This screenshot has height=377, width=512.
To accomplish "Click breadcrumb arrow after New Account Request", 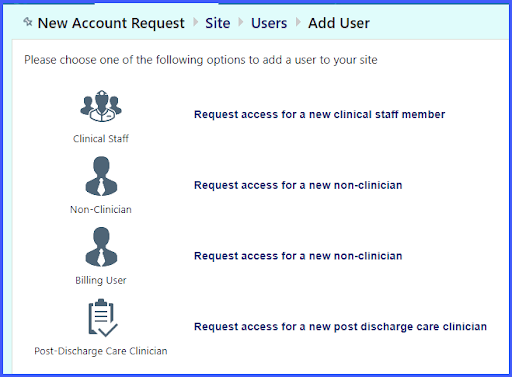I will [x=196, y=22].
